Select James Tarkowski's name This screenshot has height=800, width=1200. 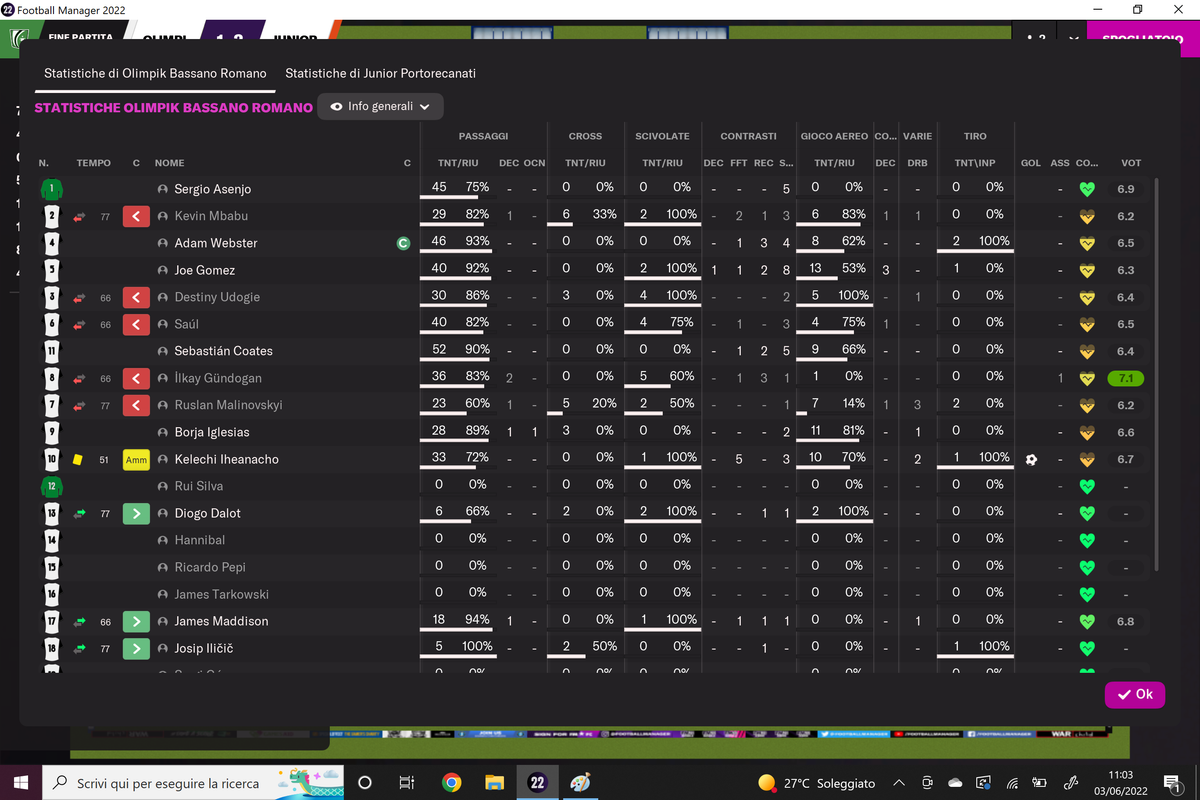(221, 594)
